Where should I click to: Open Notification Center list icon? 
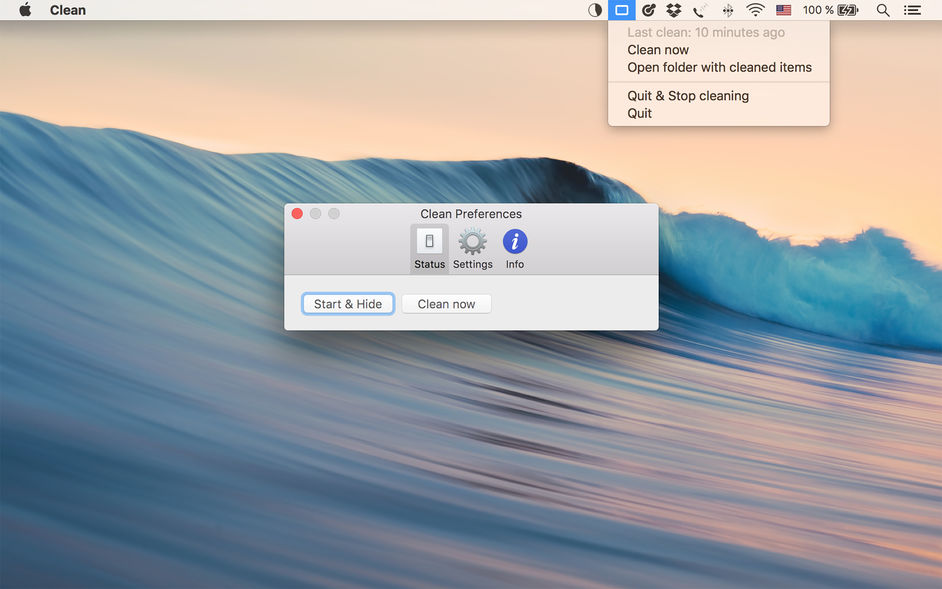point(912,10)
